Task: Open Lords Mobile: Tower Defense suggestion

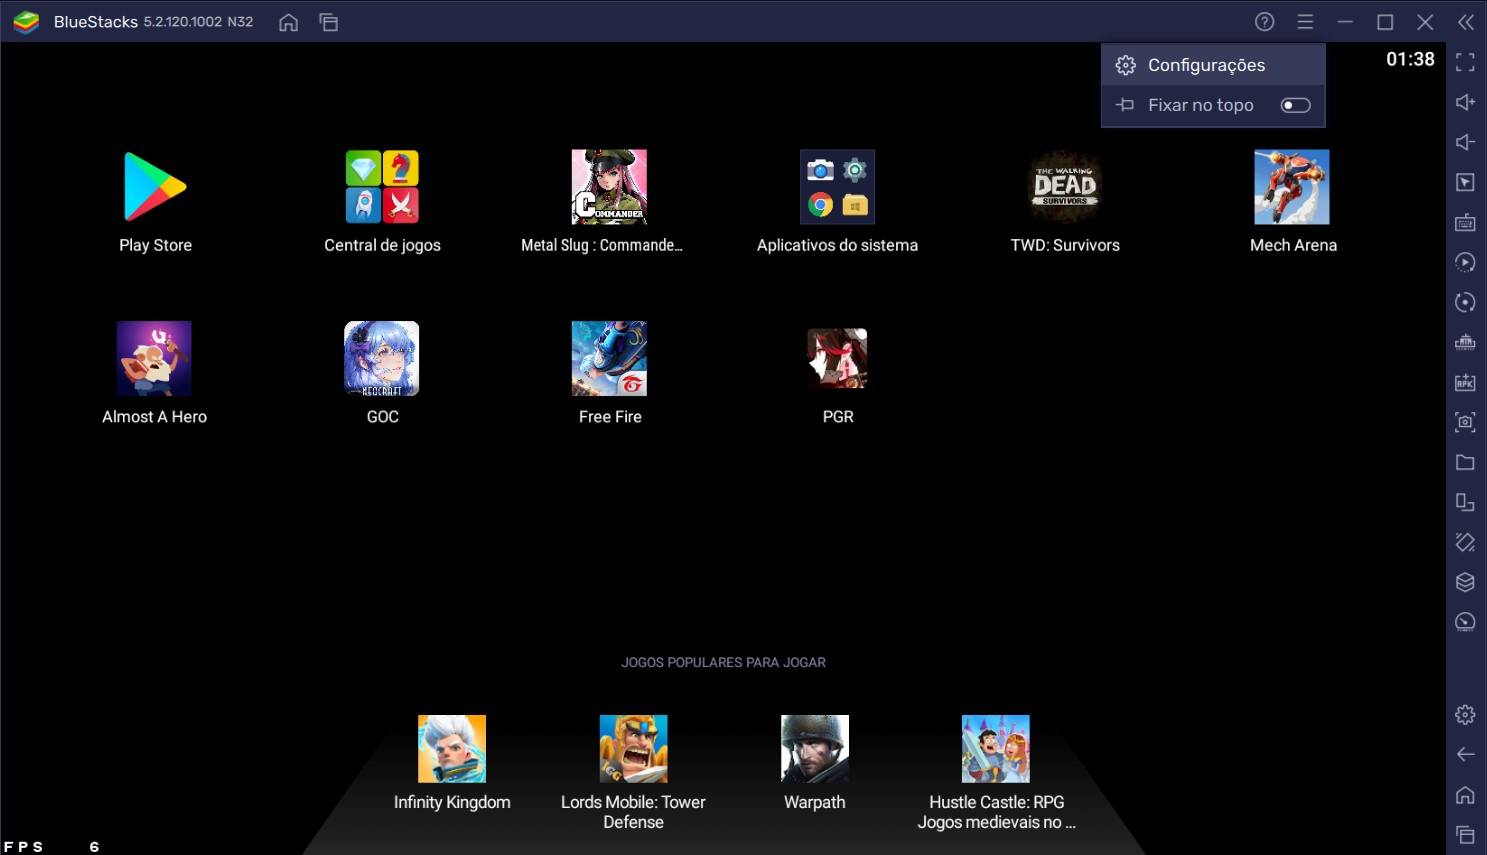Action: tap(633, 749)
